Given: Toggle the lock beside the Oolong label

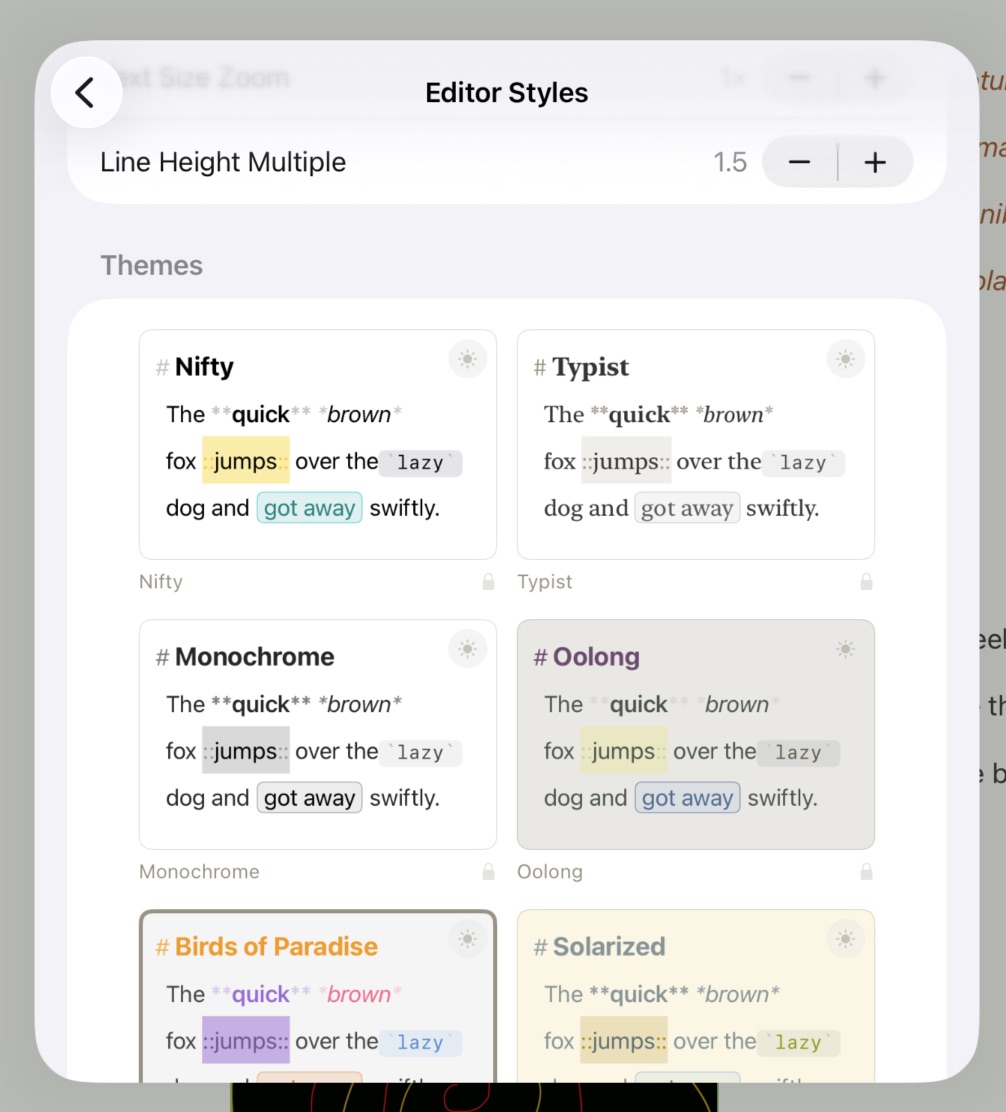Looking at the screenshot, I should 866,871.
